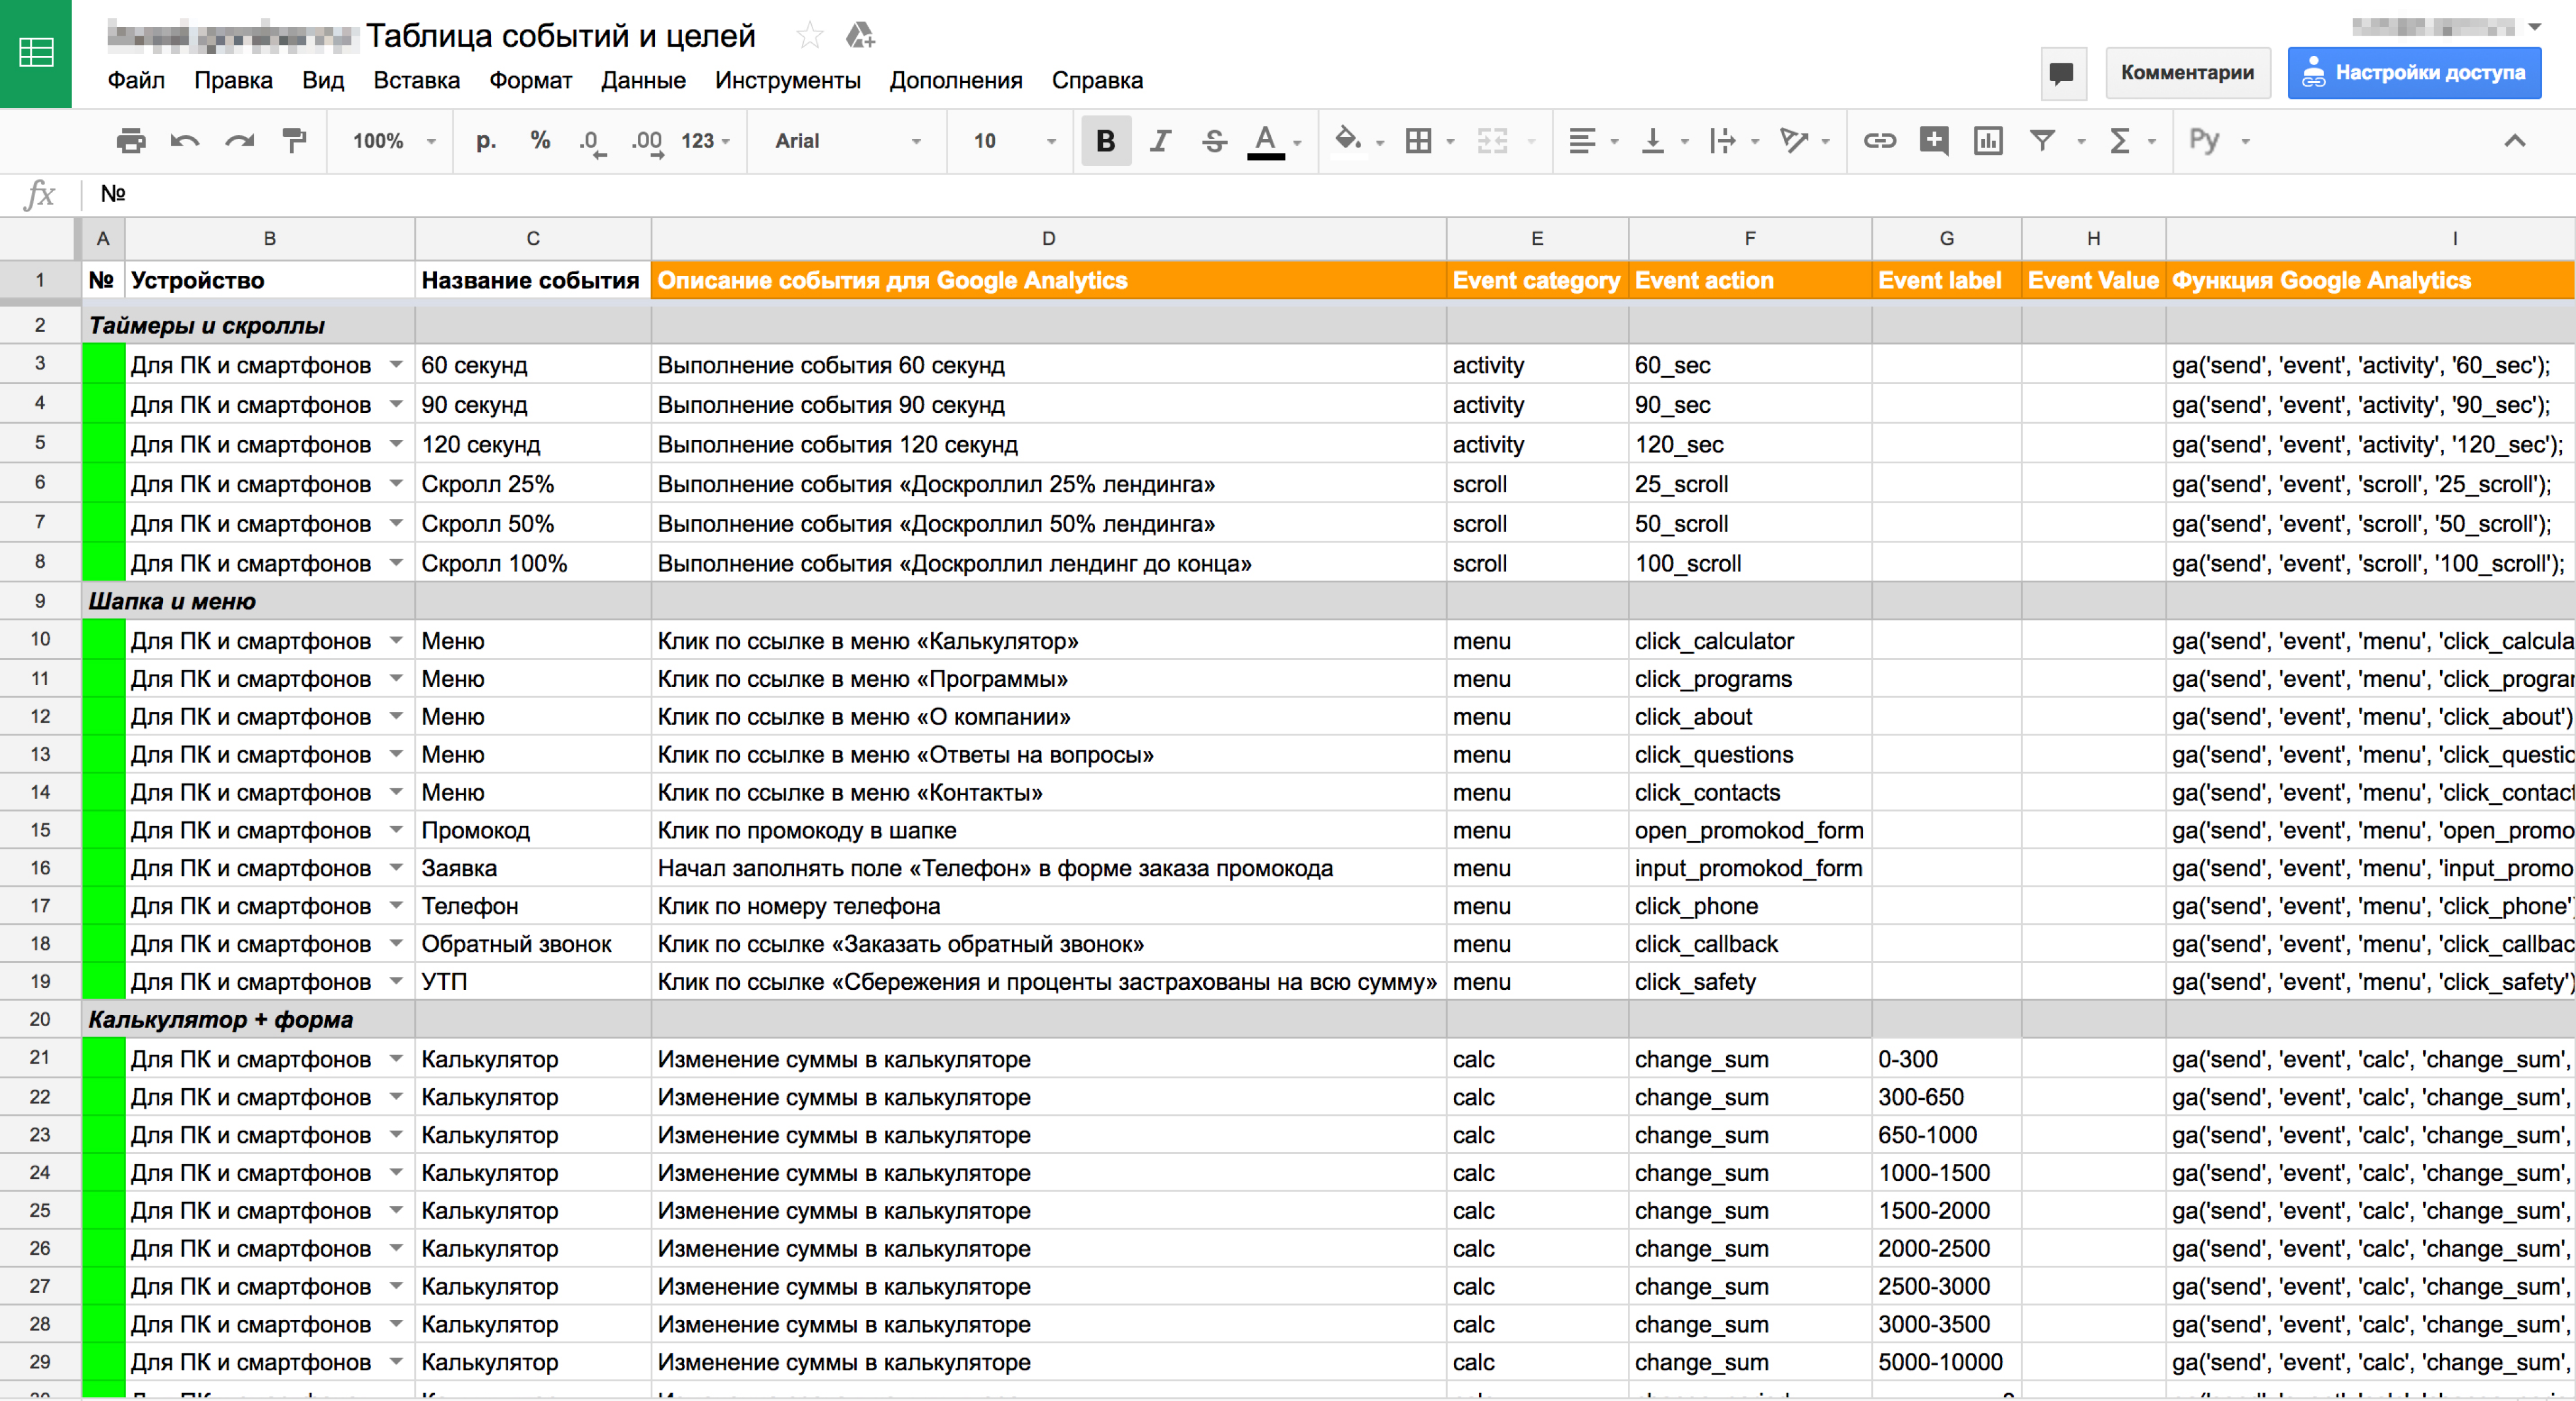Select row 9 header

coord(40,601)
